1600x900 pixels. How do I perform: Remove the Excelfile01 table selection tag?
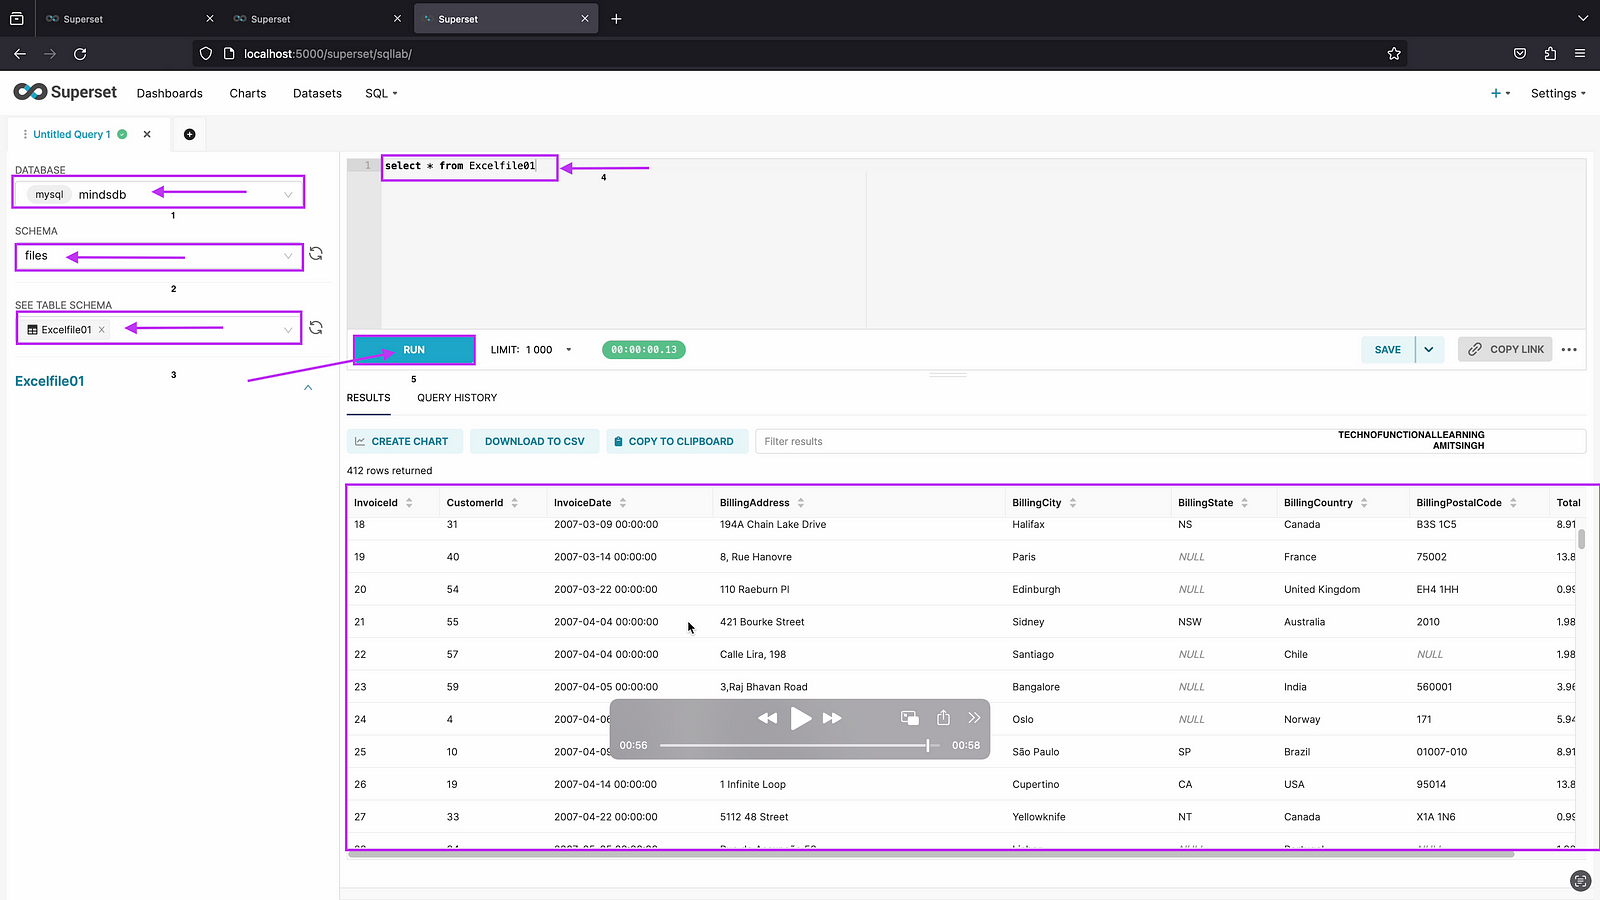point(102,330)
